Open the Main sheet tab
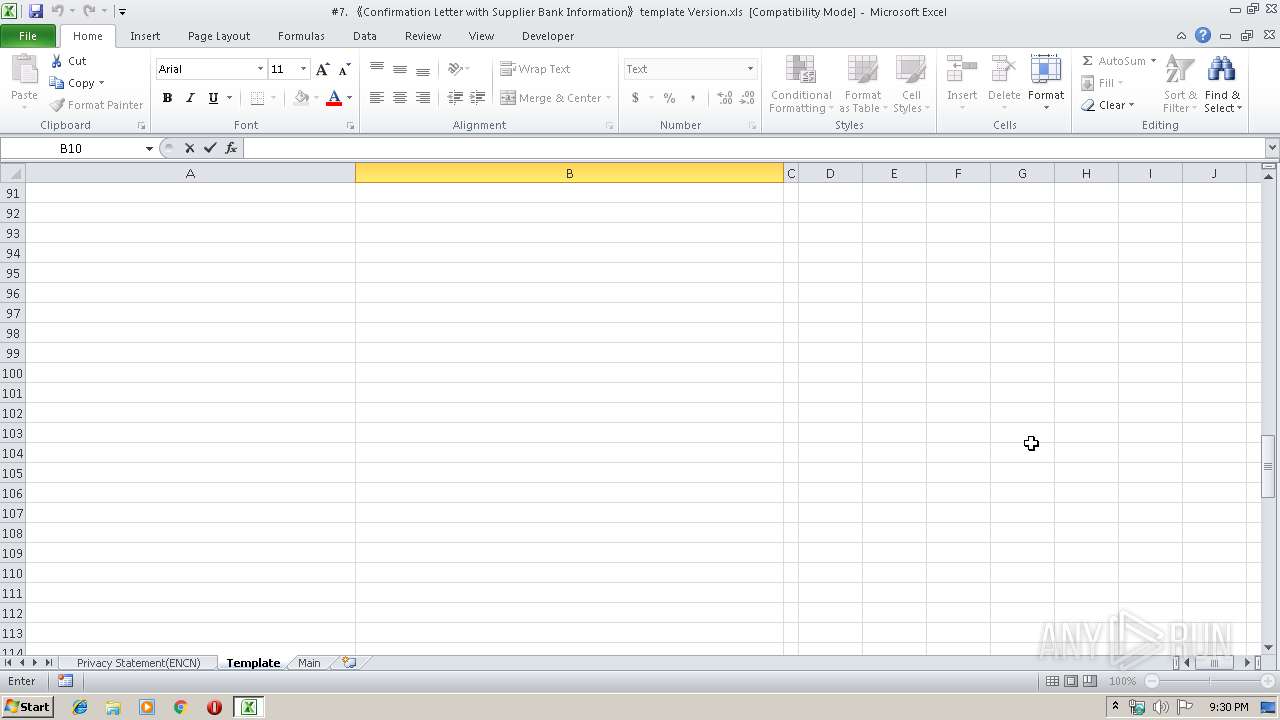This screenshot has width=1280, height=720. click(309, 663)
